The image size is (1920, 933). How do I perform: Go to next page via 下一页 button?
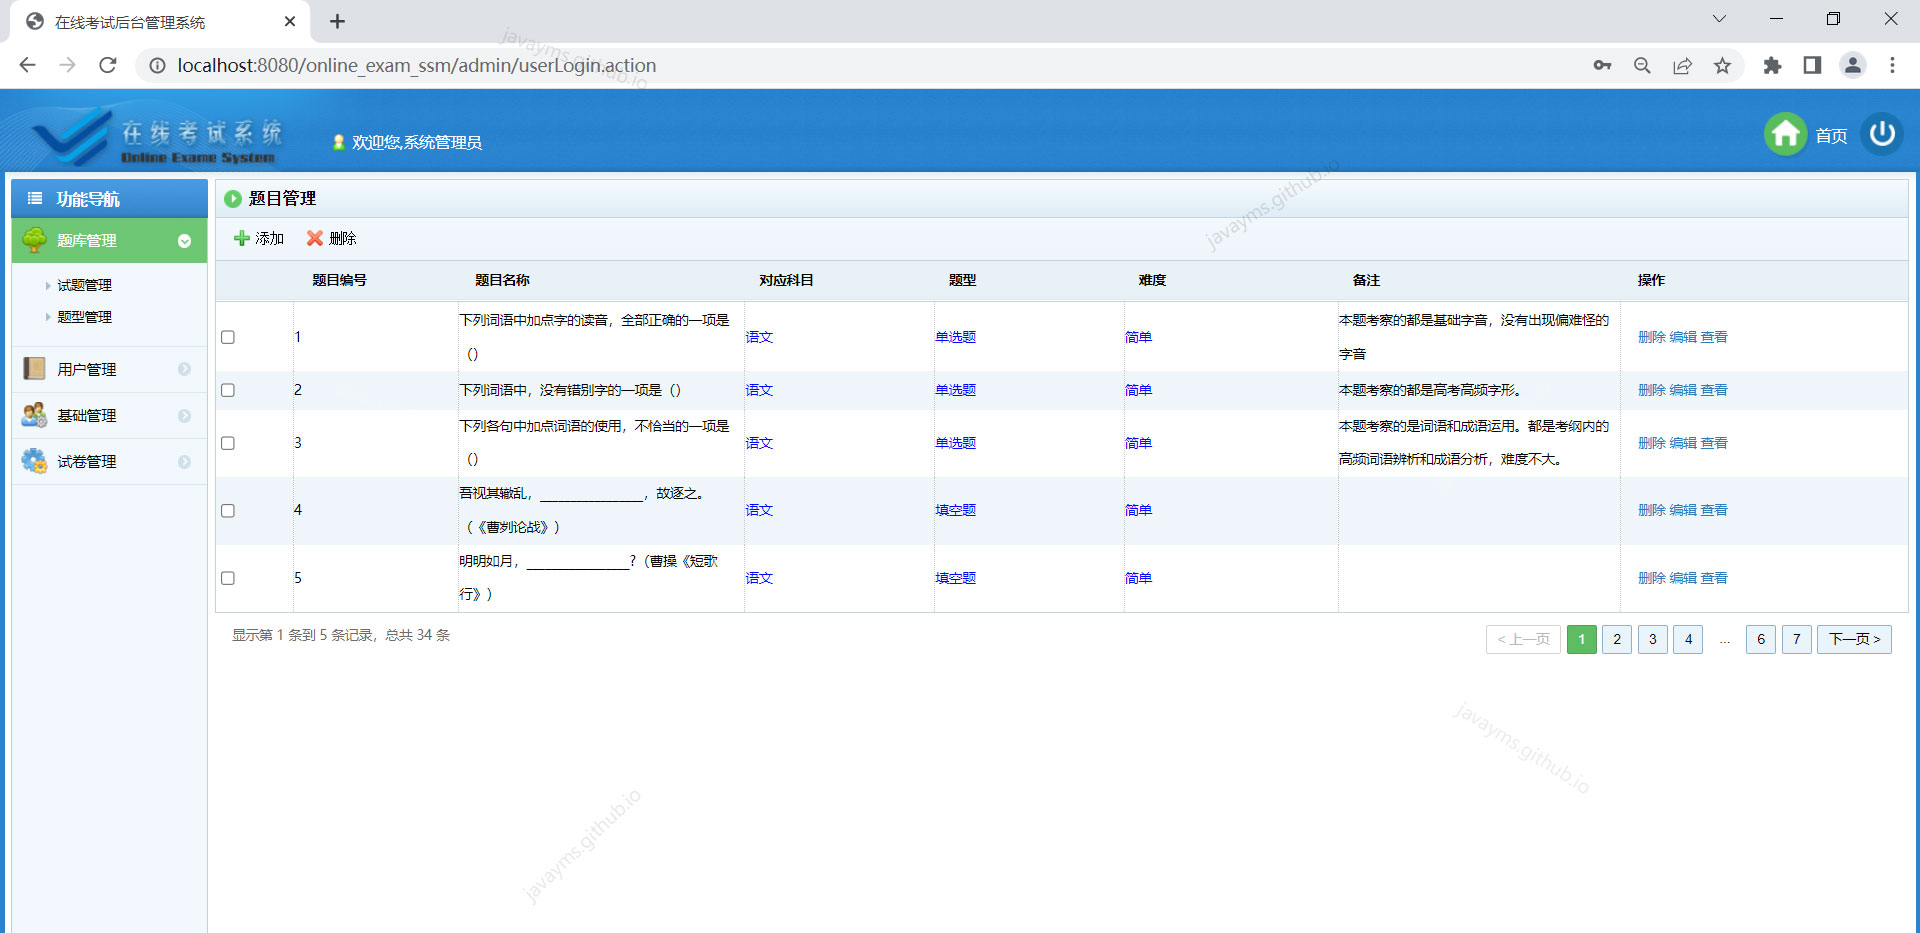click(x=1854, y=639)
